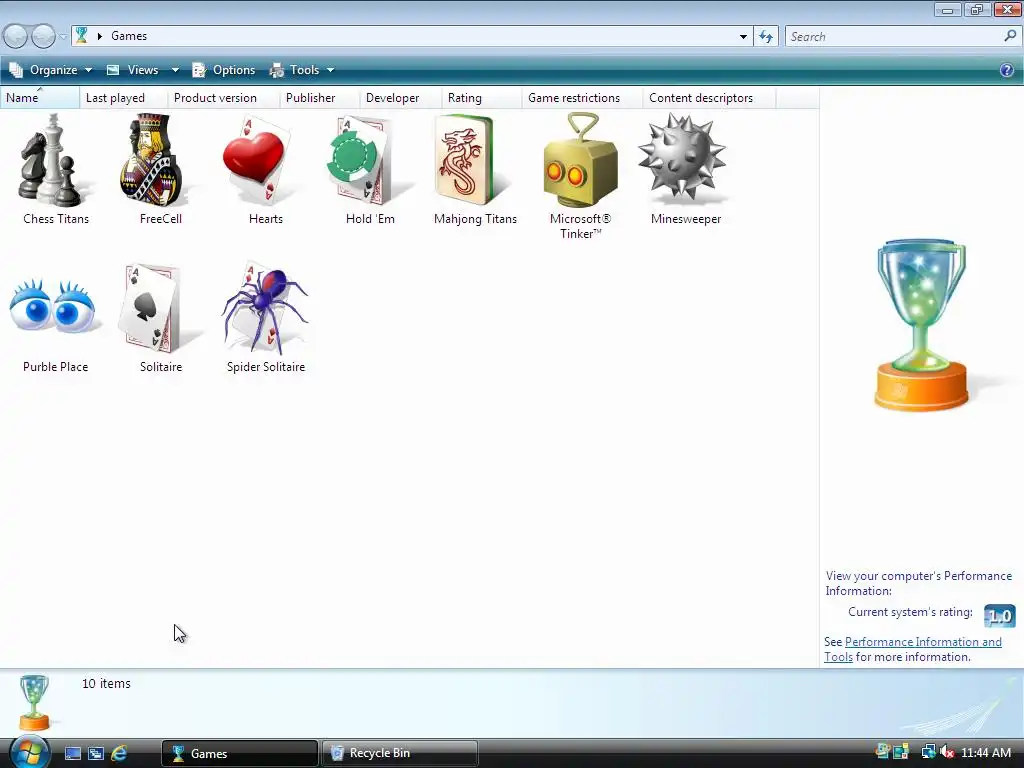
Task: Click Switch between windows quick launch icon
Action: [96, 753]
